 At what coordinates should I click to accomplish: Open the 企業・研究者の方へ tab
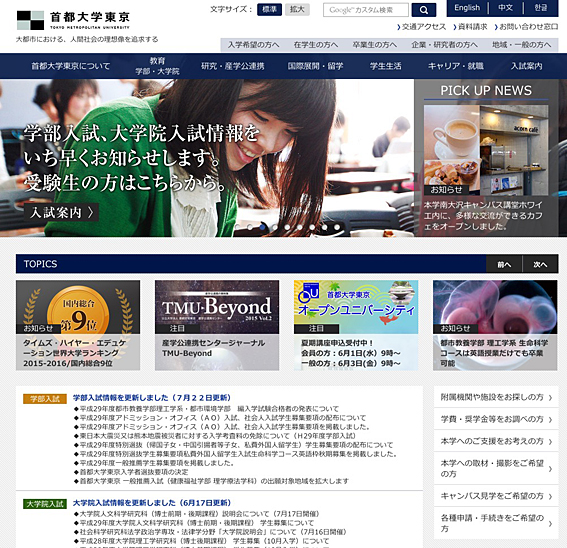tap(444, 45)
